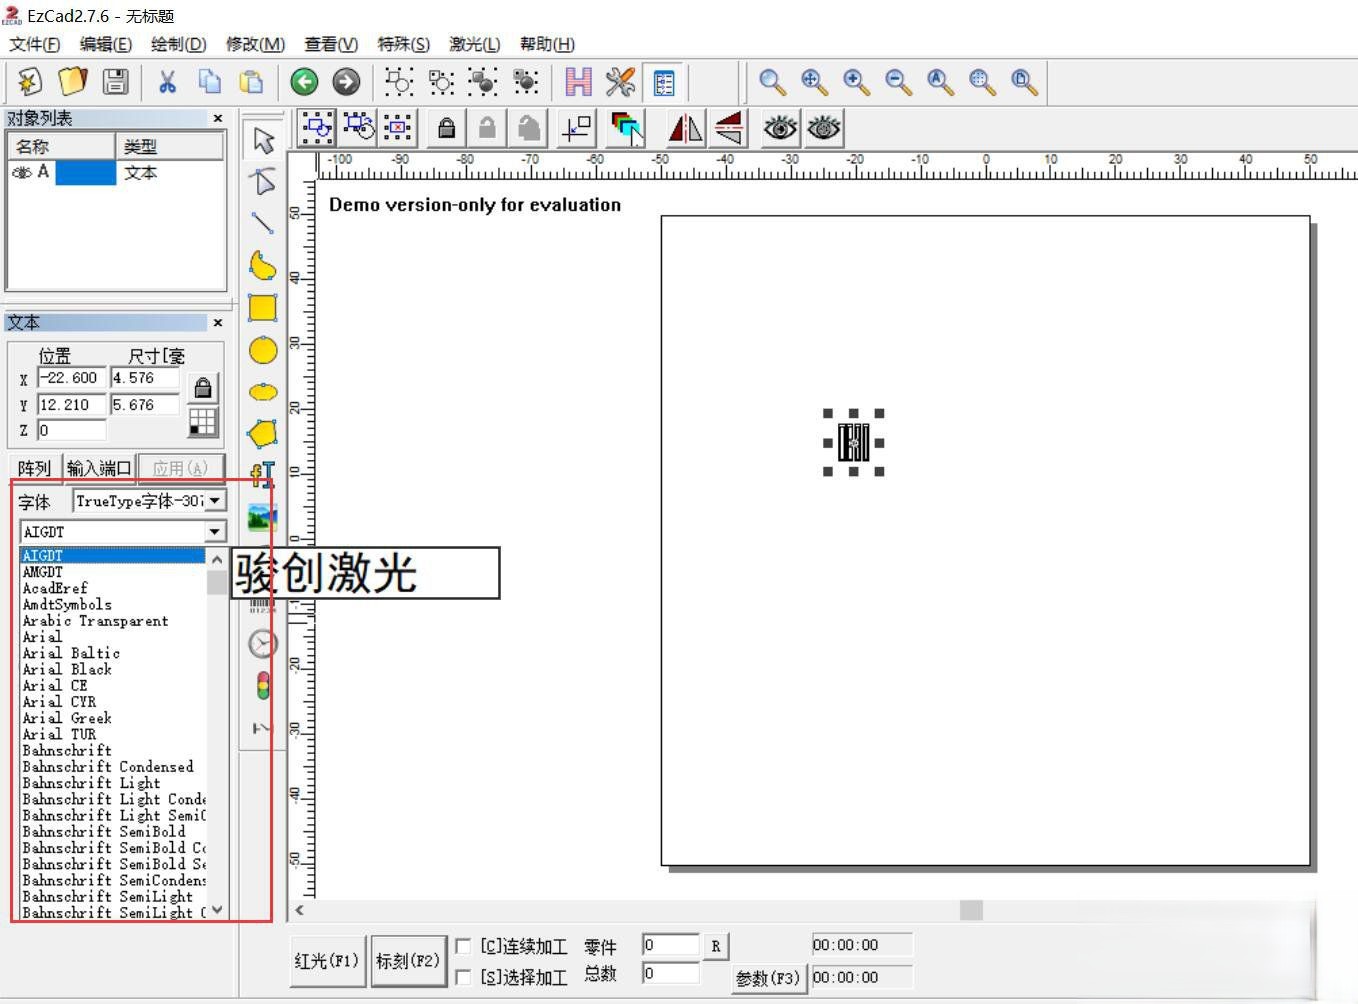Select the node edit tool
The width and height of the screenshot is (1358, 1004).
pos(263,182)
